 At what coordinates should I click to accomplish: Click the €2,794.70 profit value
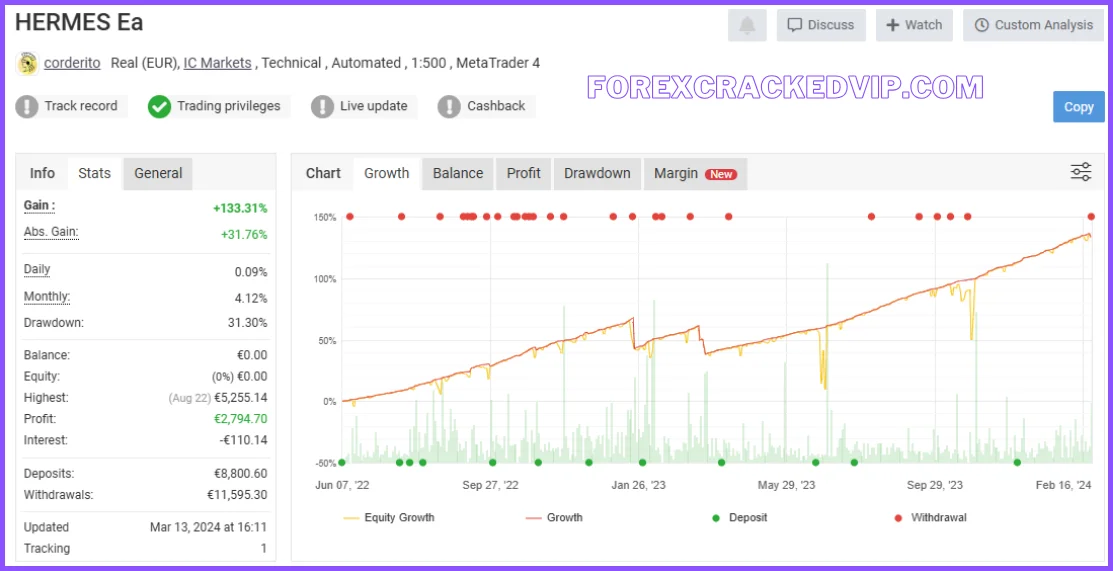coord(241,419)
